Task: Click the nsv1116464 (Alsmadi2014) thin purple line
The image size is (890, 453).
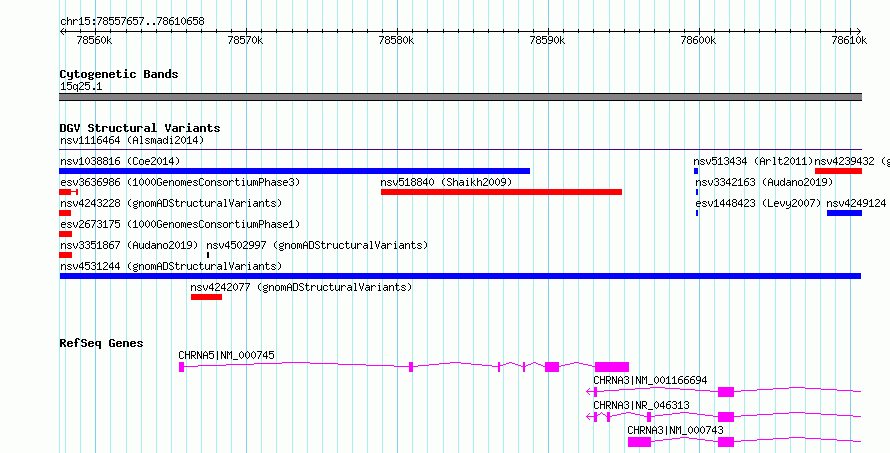Action: [460, 150]
